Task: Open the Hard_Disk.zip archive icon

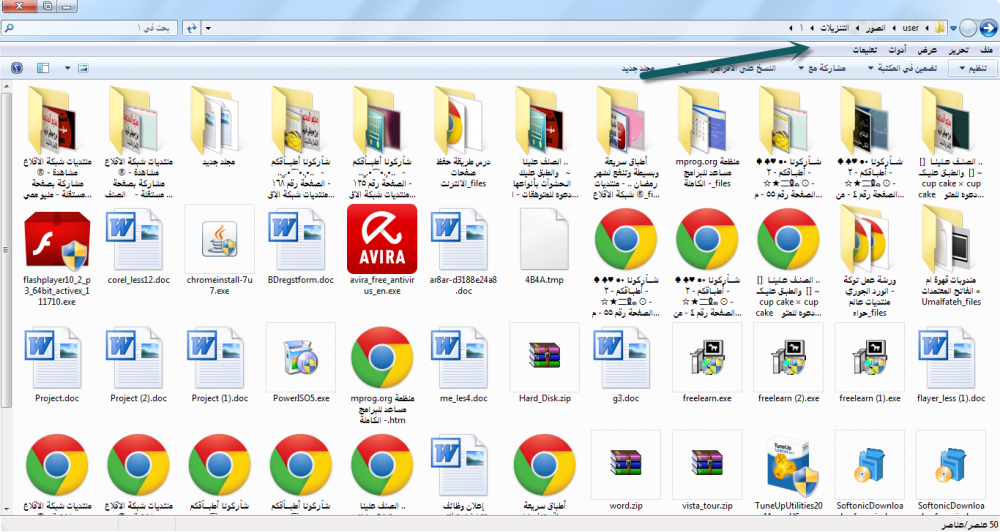Action: tap(544, 357)
